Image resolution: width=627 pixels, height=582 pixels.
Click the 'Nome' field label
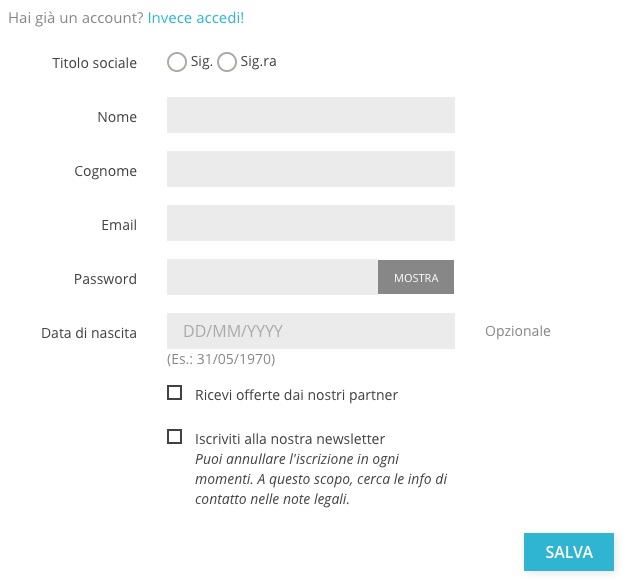[117, 117]
